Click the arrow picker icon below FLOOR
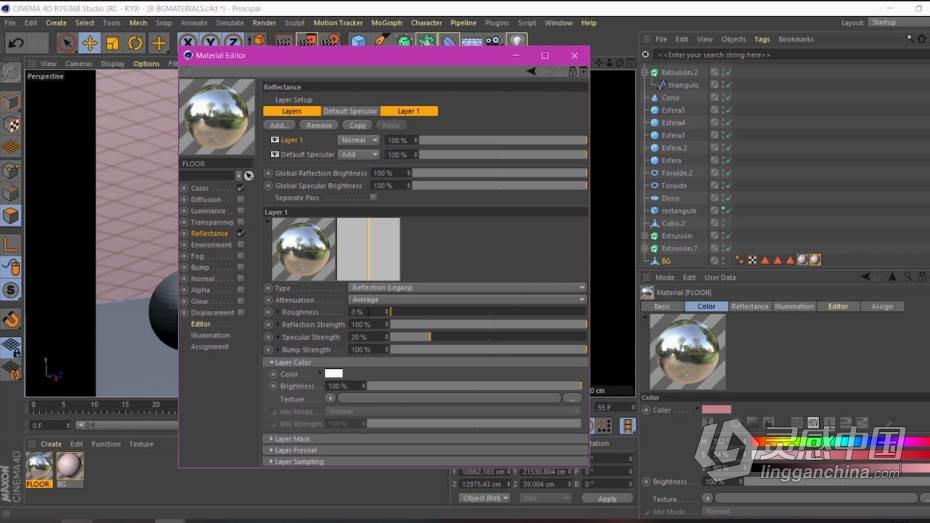The width and height of the screenshot is (930, 523). pyautogui.click(x=249, y=176)
